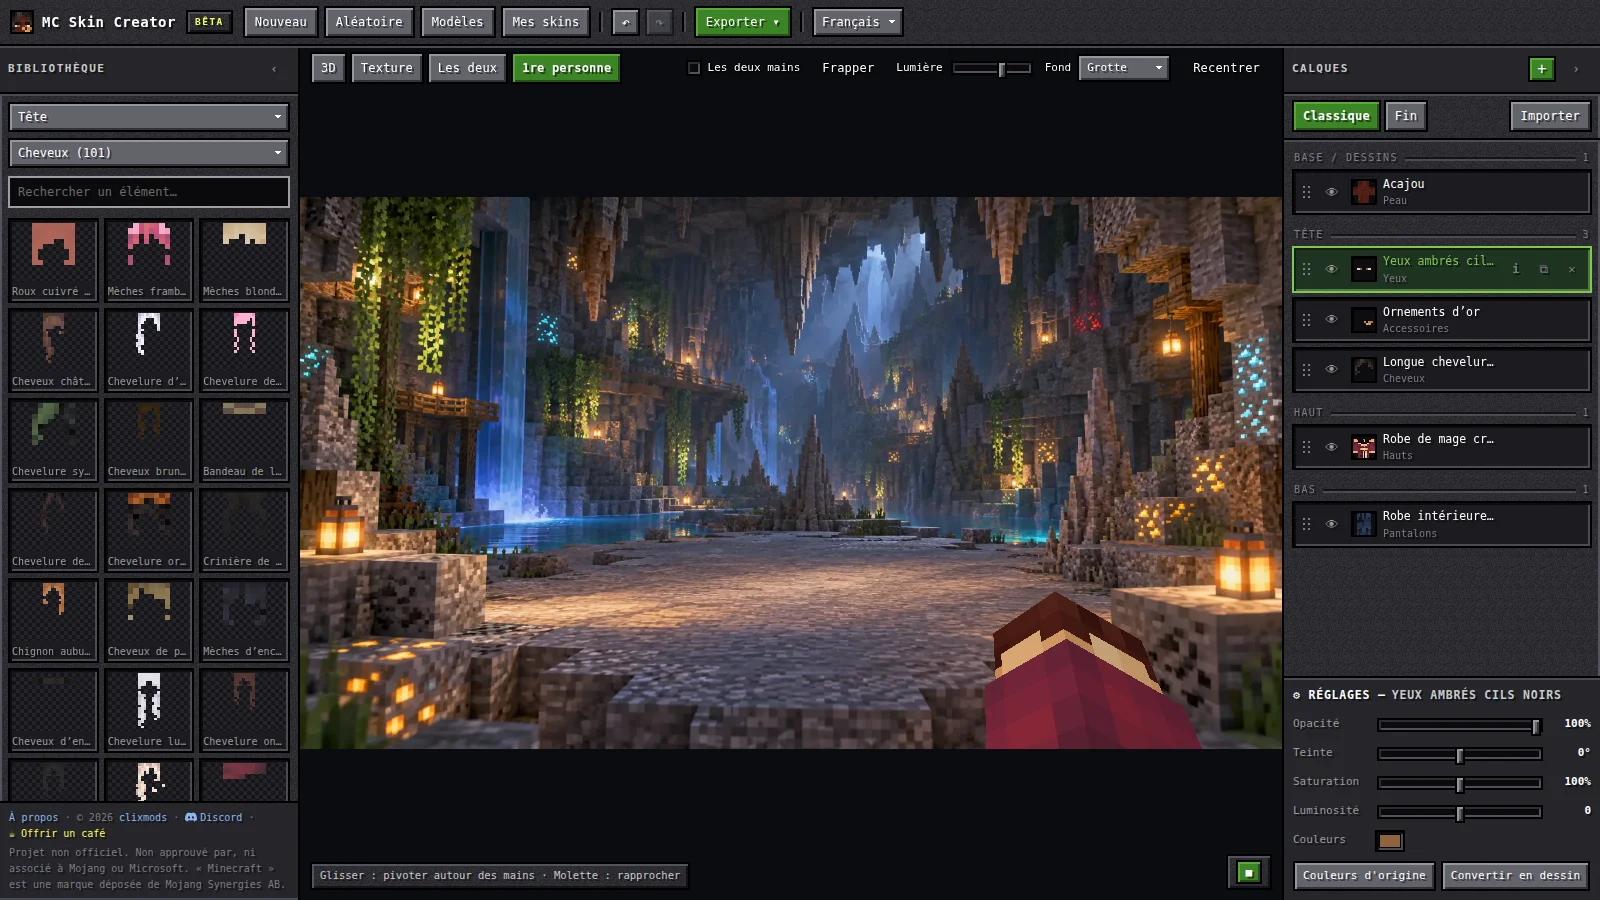Open the Tête body part dropdown

149,117
